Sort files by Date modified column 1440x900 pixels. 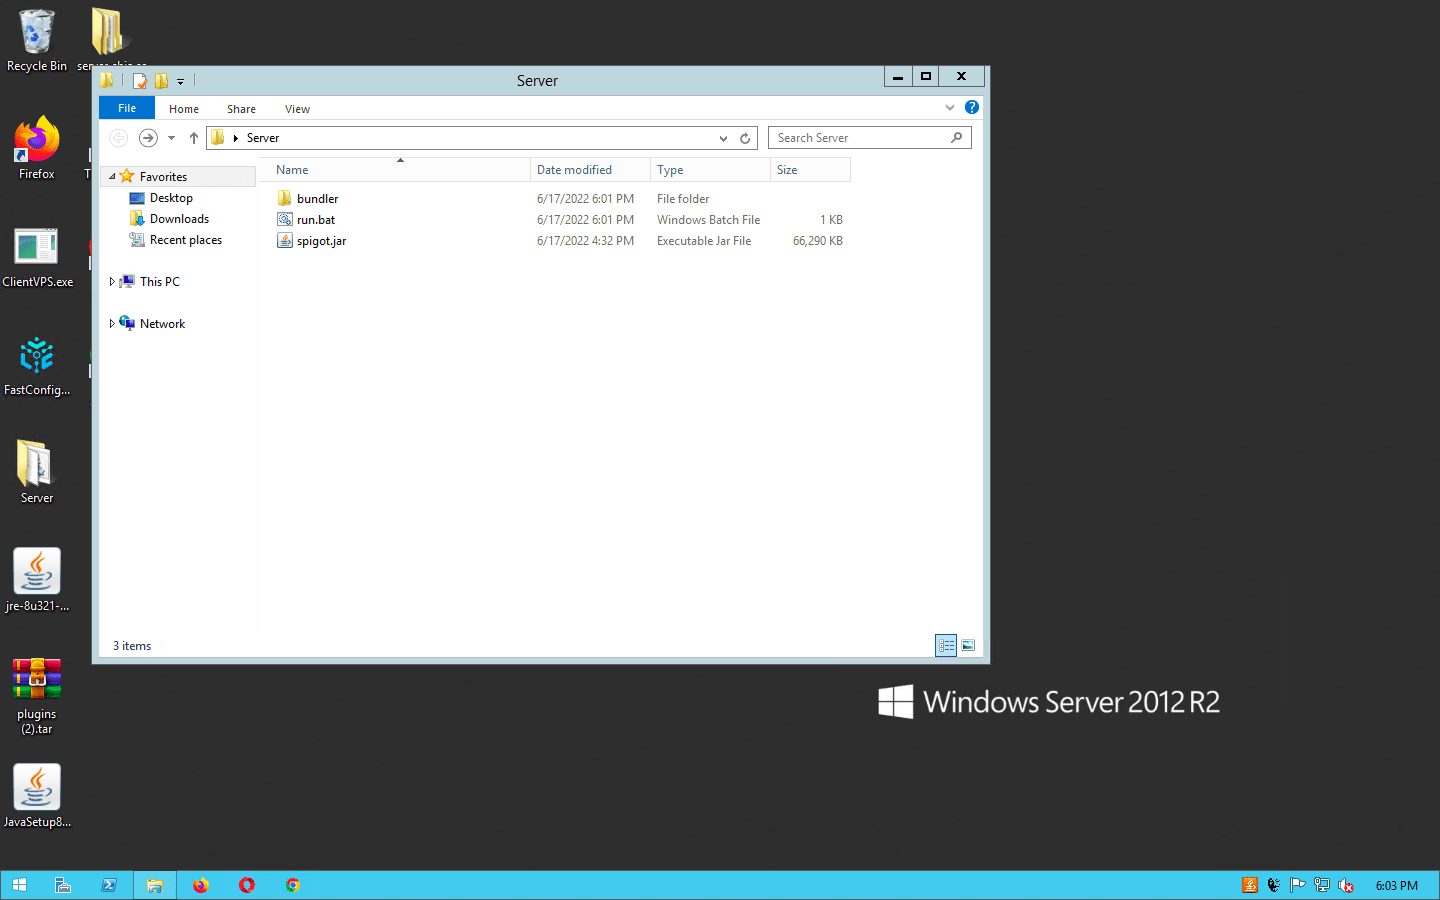point(574,170)
